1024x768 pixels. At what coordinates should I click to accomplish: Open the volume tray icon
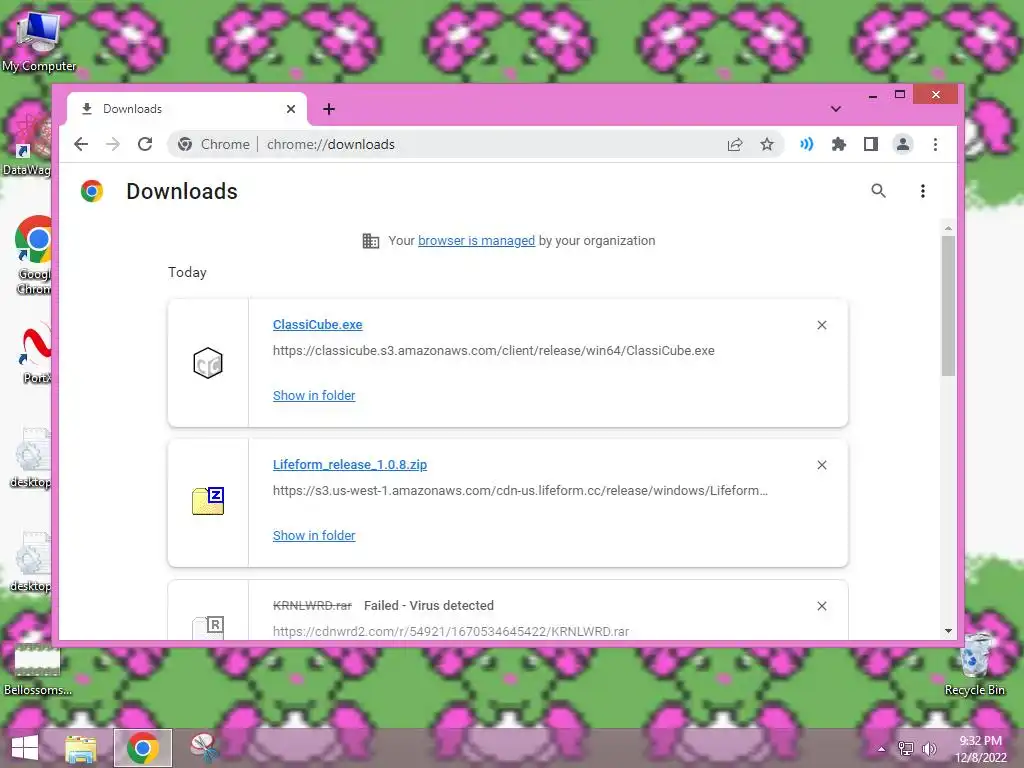point(929,749)
